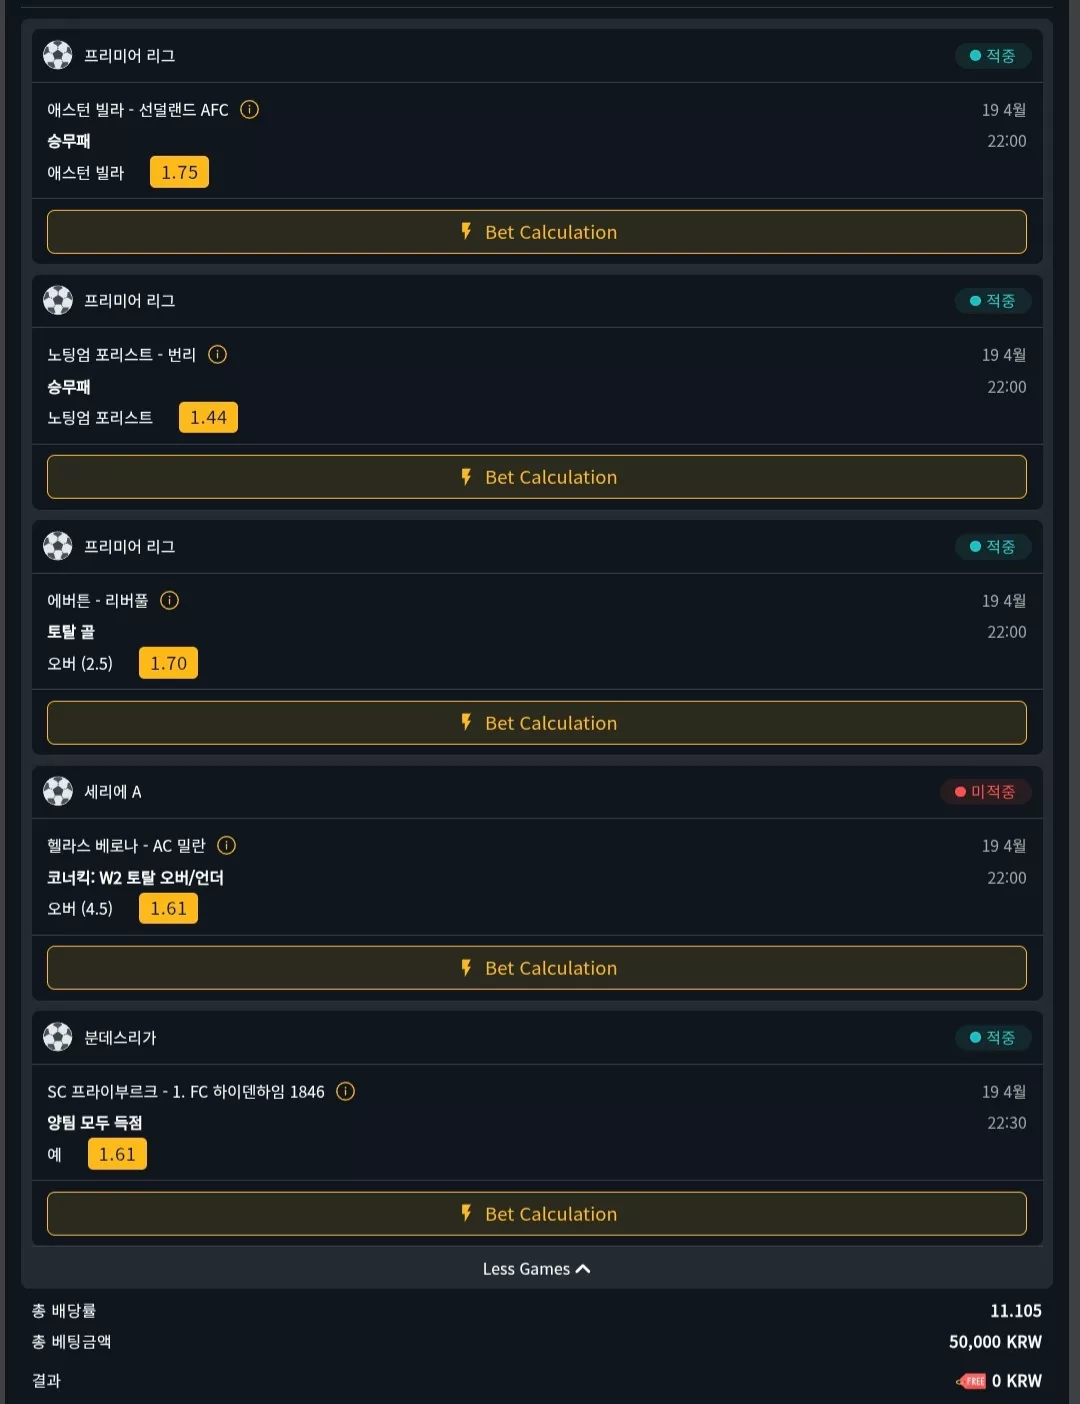1080x1404 pixels.
Task: Select the 1.70 odds for 오버 (2.5)
Action: (168, 663)
